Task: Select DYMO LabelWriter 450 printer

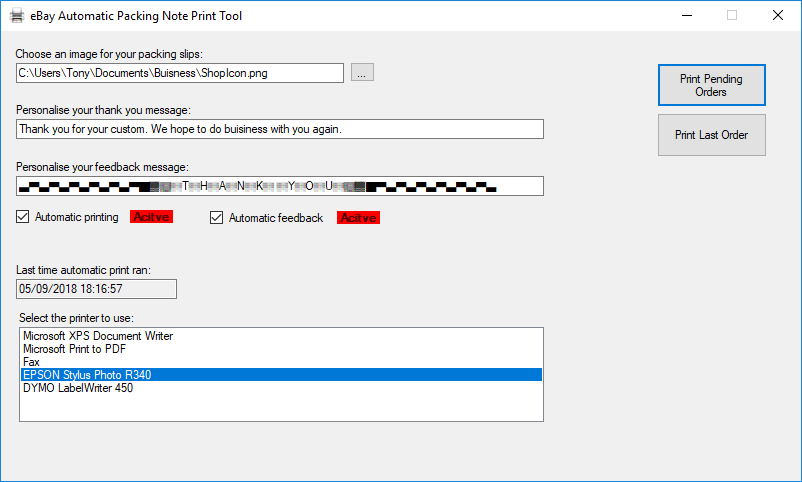Action: [x=281, y=388]
